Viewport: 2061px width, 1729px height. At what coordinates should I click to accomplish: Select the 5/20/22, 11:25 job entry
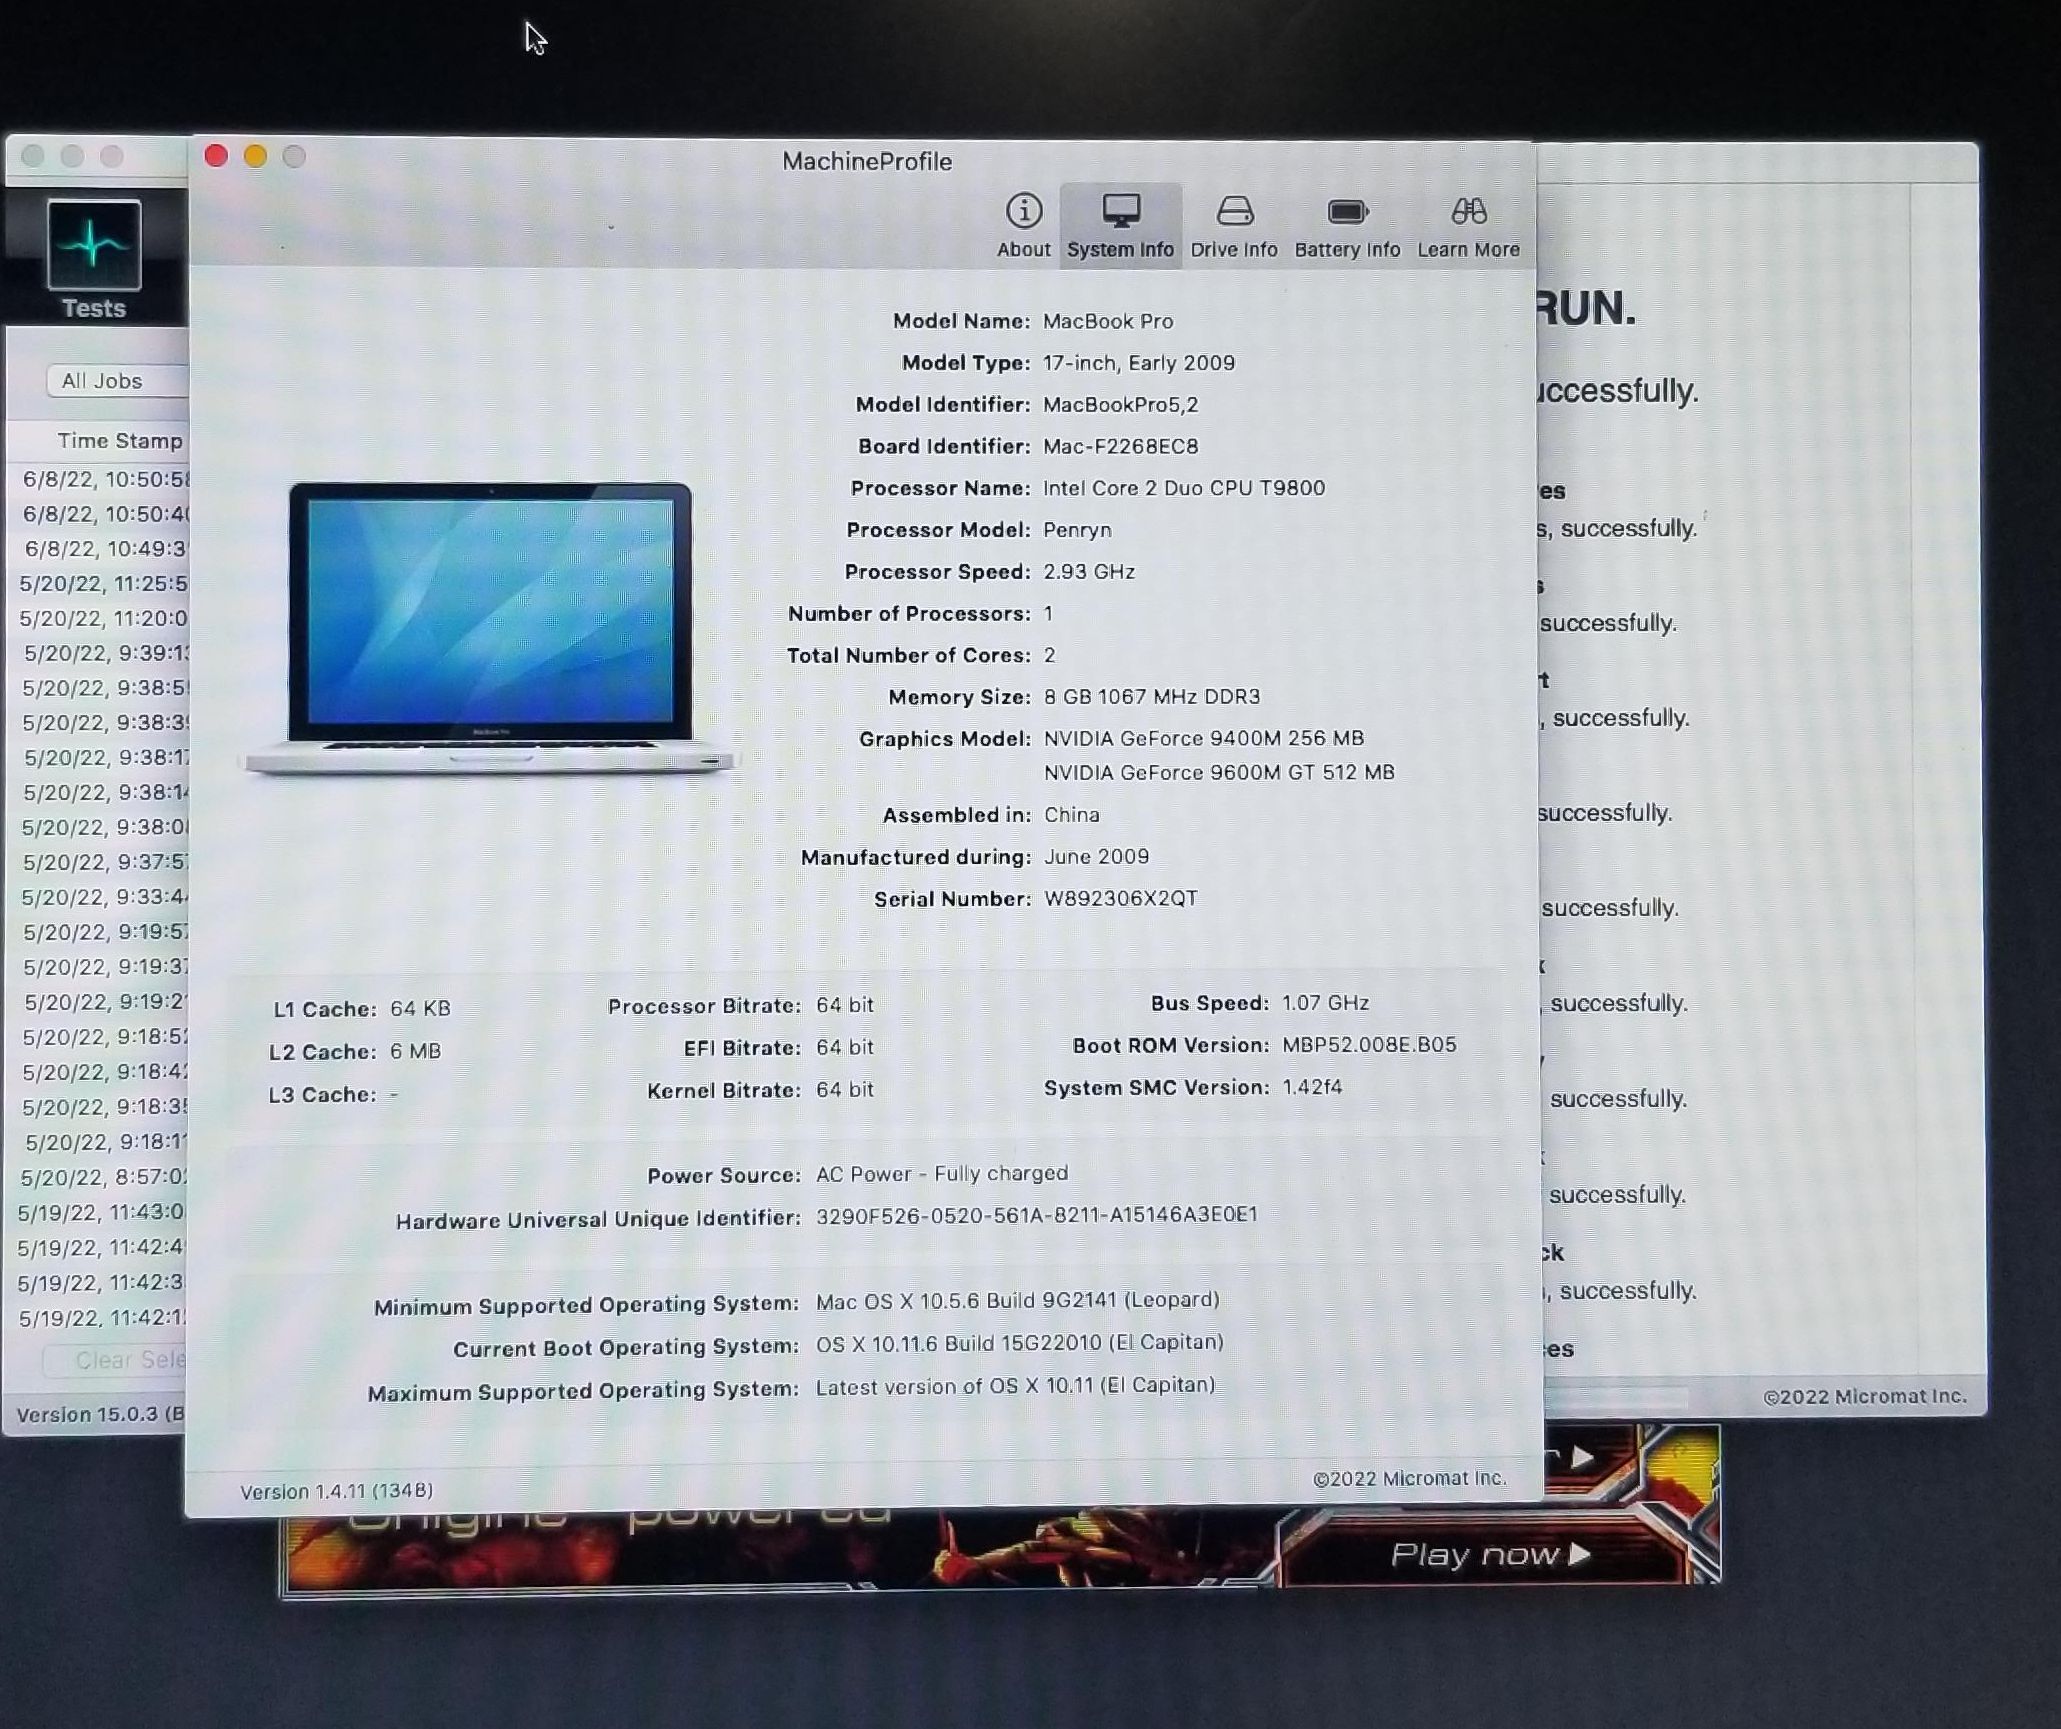[x=103, y=584]
